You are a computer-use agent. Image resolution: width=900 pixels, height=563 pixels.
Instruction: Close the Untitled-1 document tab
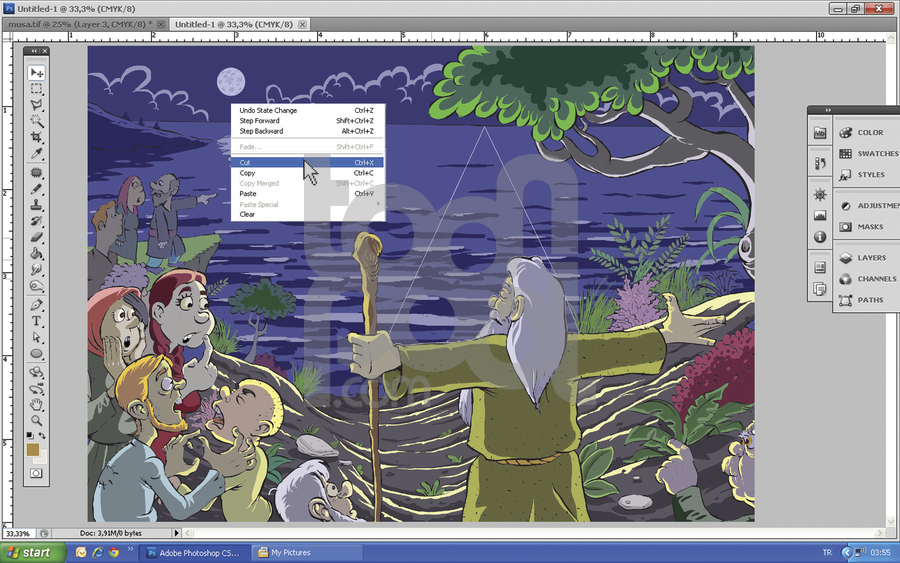tap(302, 24)
